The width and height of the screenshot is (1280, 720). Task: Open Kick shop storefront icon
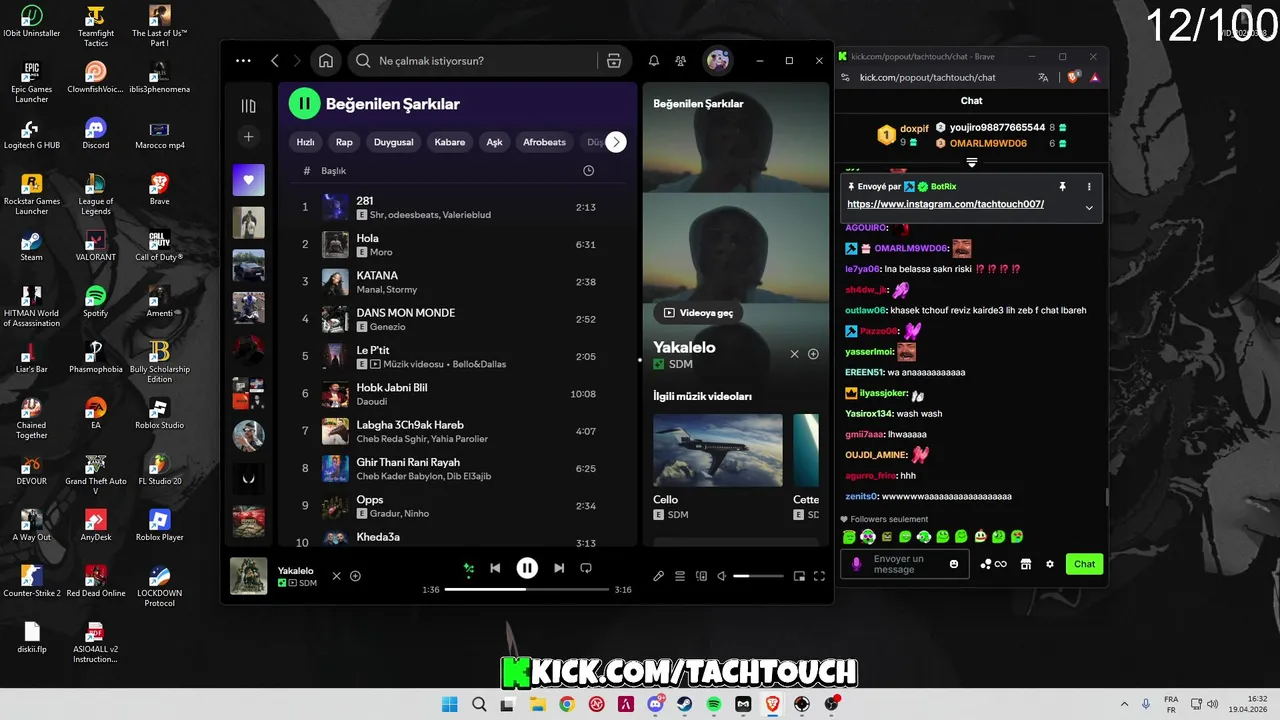click(1025, 564)
